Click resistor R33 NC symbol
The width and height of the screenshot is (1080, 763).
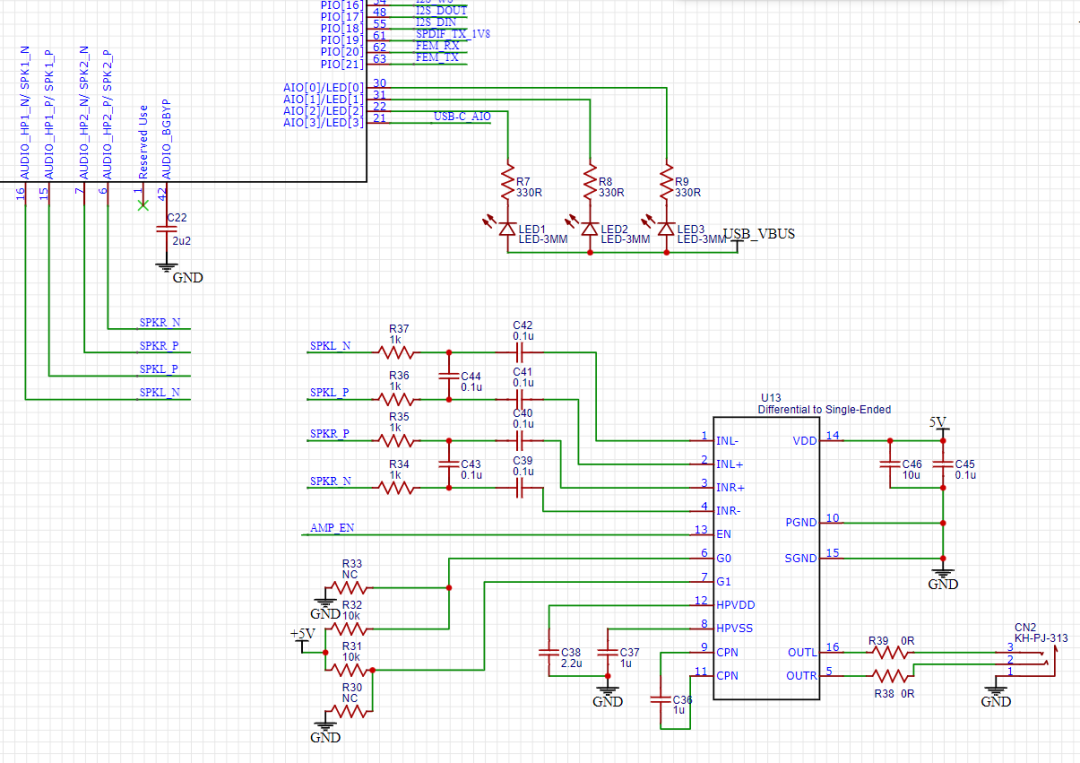[349, 588]
